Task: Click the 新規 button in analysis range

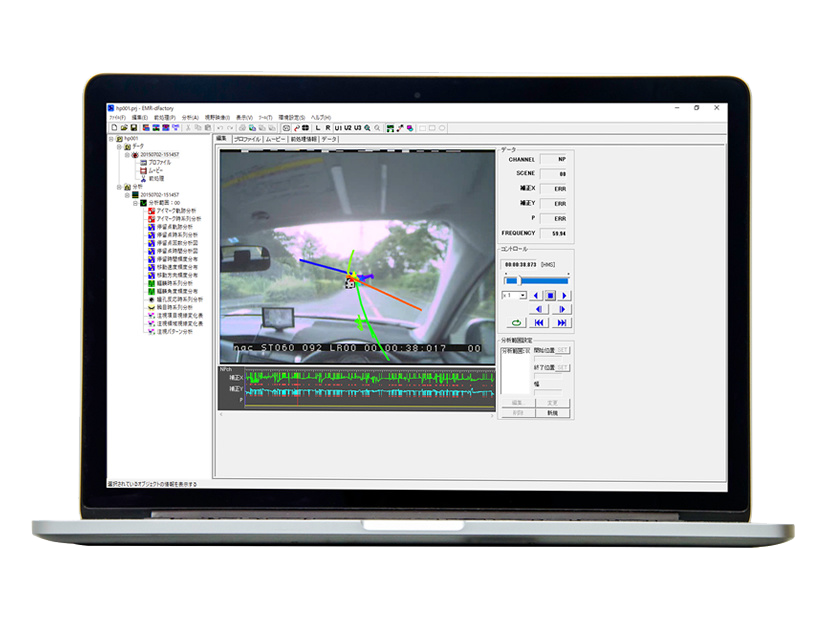Action: [x=552, y=412]
